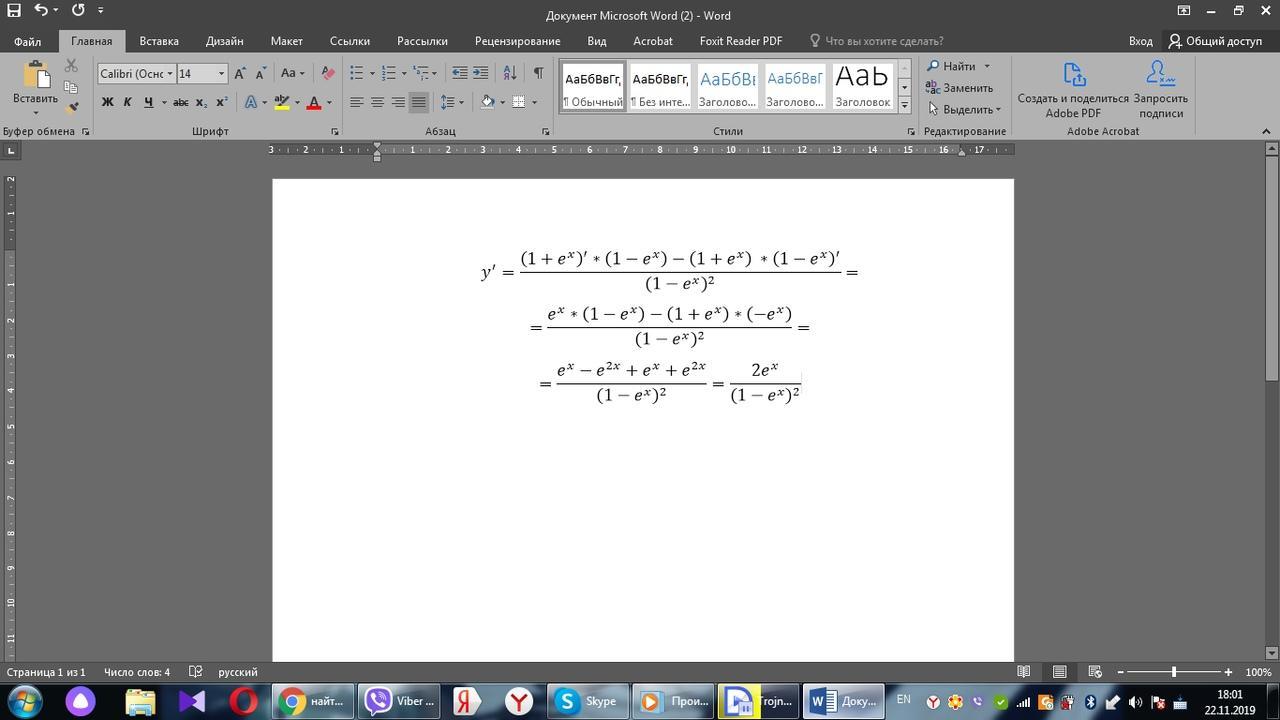Center-align the paragraph text
Viewport: 1280px width, 720px height.
pos(377,102)
